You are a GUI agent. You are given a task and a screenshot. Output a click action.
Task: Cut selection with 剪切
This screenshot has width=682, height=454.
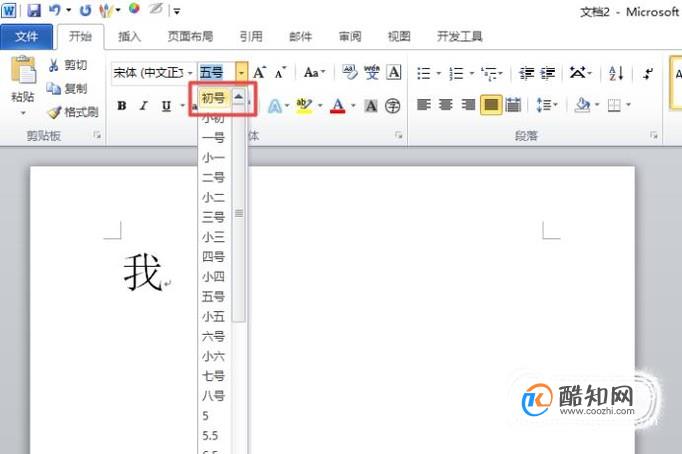pos(68,65)
